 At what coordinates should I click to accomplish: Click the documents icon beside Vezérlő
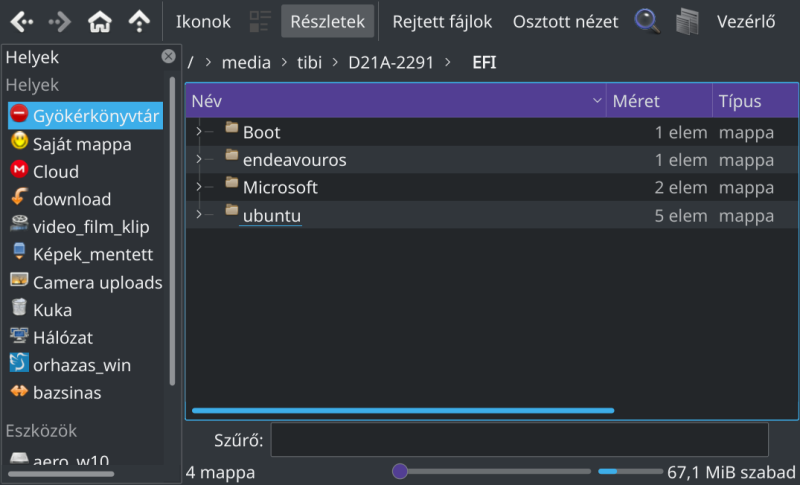(x=687, y=21)
